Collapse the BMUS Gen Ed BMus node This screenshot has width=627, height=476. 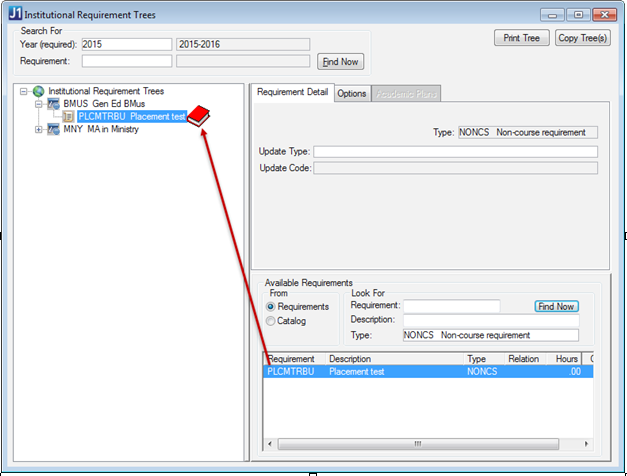point(38,104)
